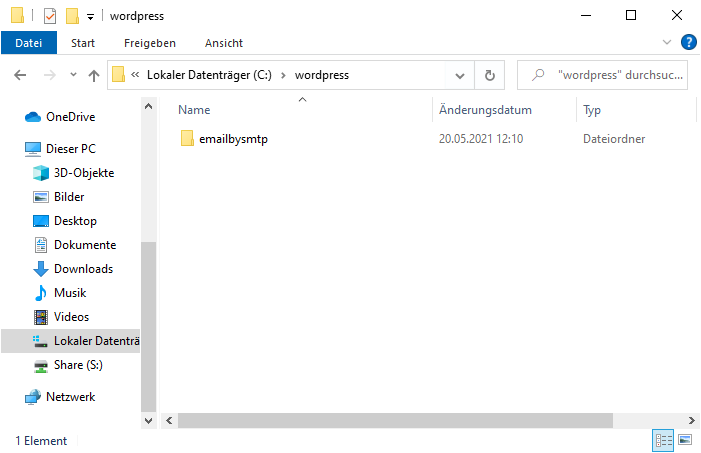
Task: Open Bilder in the sidebar
Action: click(59, 197)
